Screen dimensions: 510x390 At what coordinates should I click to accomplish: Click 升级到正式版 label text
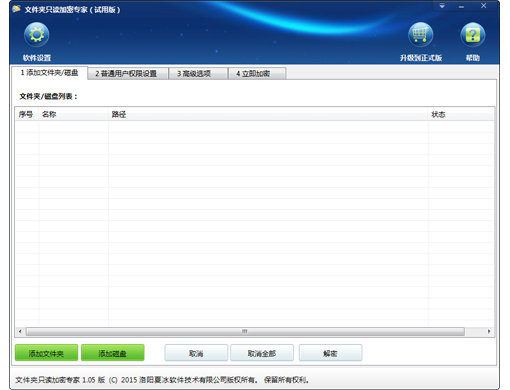[x=421, y=58]
